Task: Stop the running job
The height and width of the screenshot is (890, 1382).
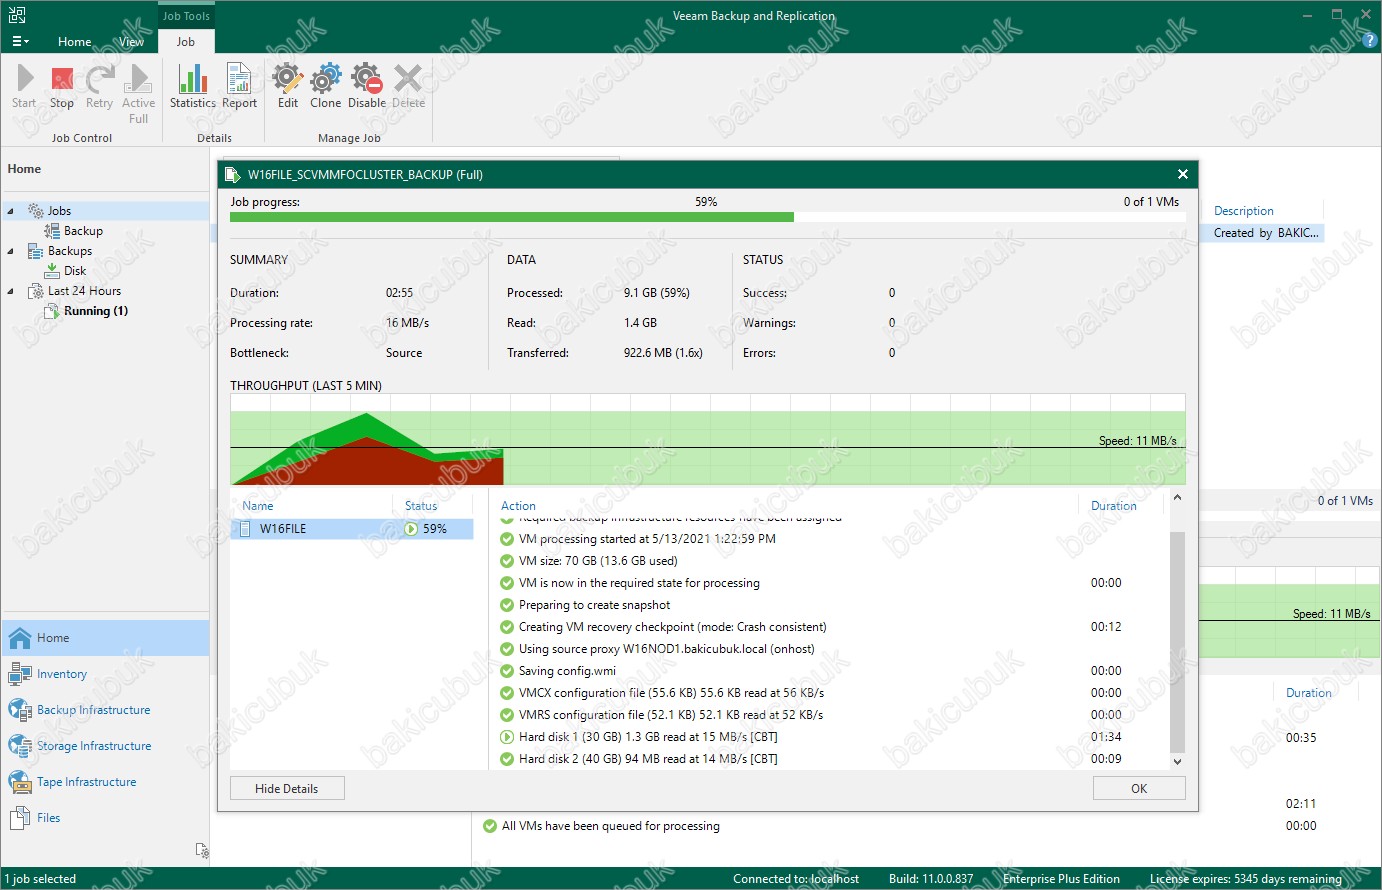Action: 62,86
